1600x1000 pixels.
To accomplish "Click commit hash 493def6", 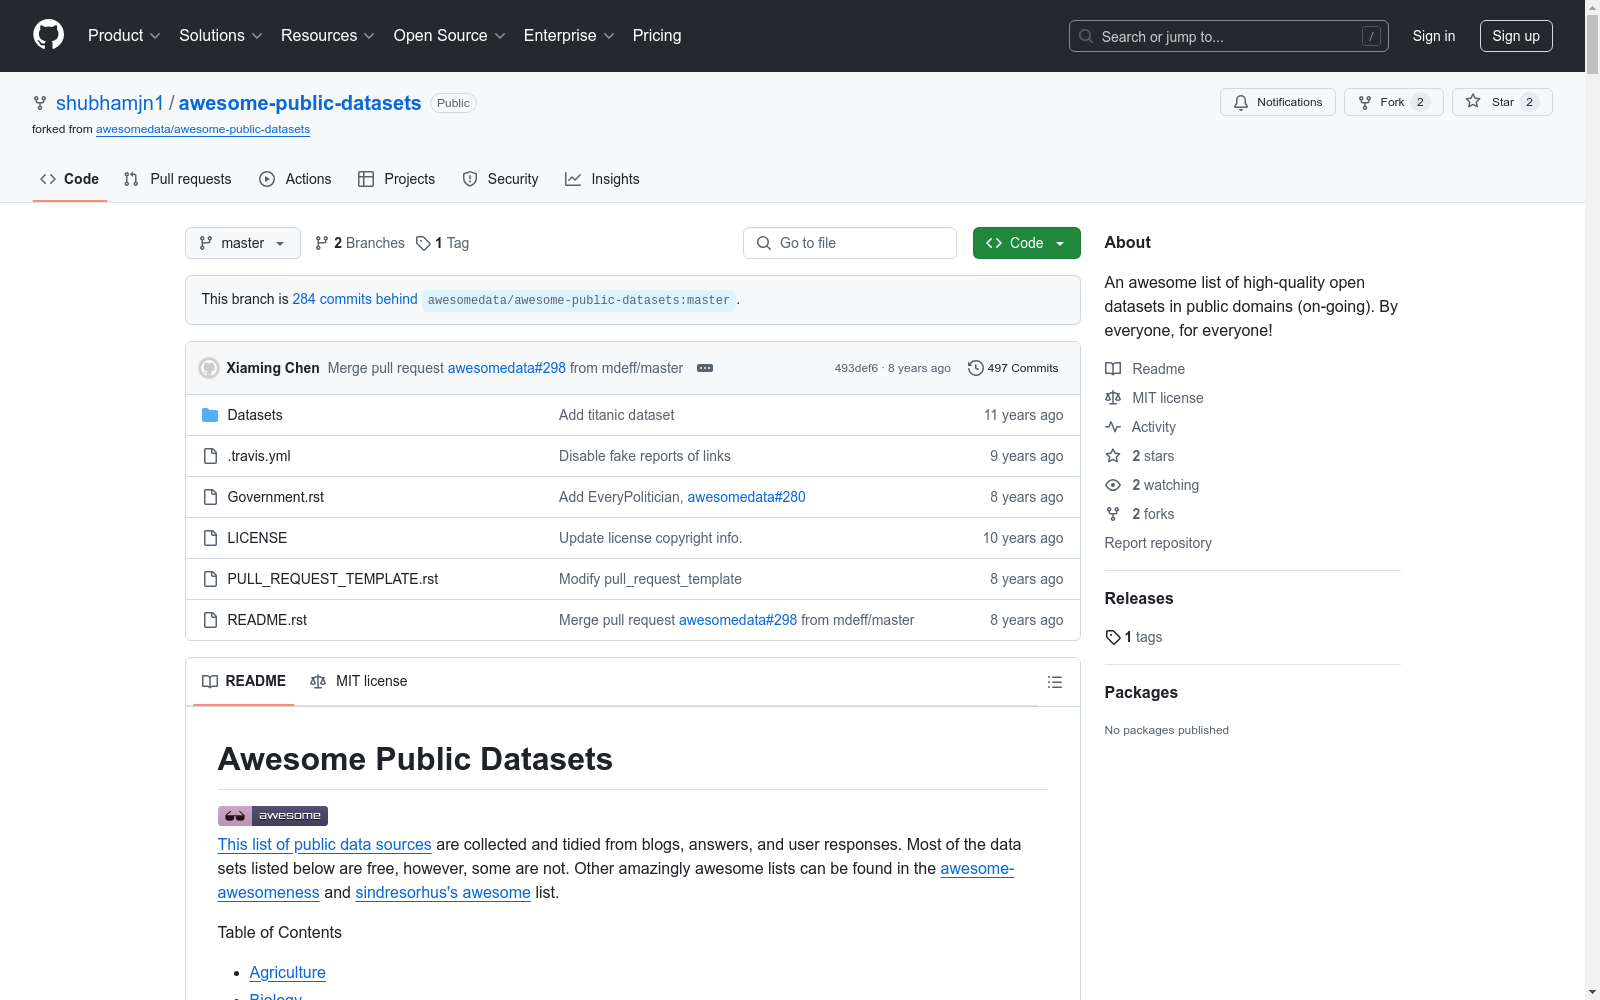I will pos(856,368).
